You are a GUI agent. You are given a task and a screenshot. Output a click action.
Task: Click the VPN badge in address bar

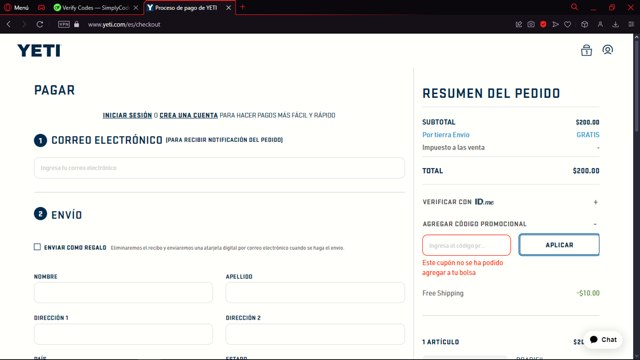64,24
